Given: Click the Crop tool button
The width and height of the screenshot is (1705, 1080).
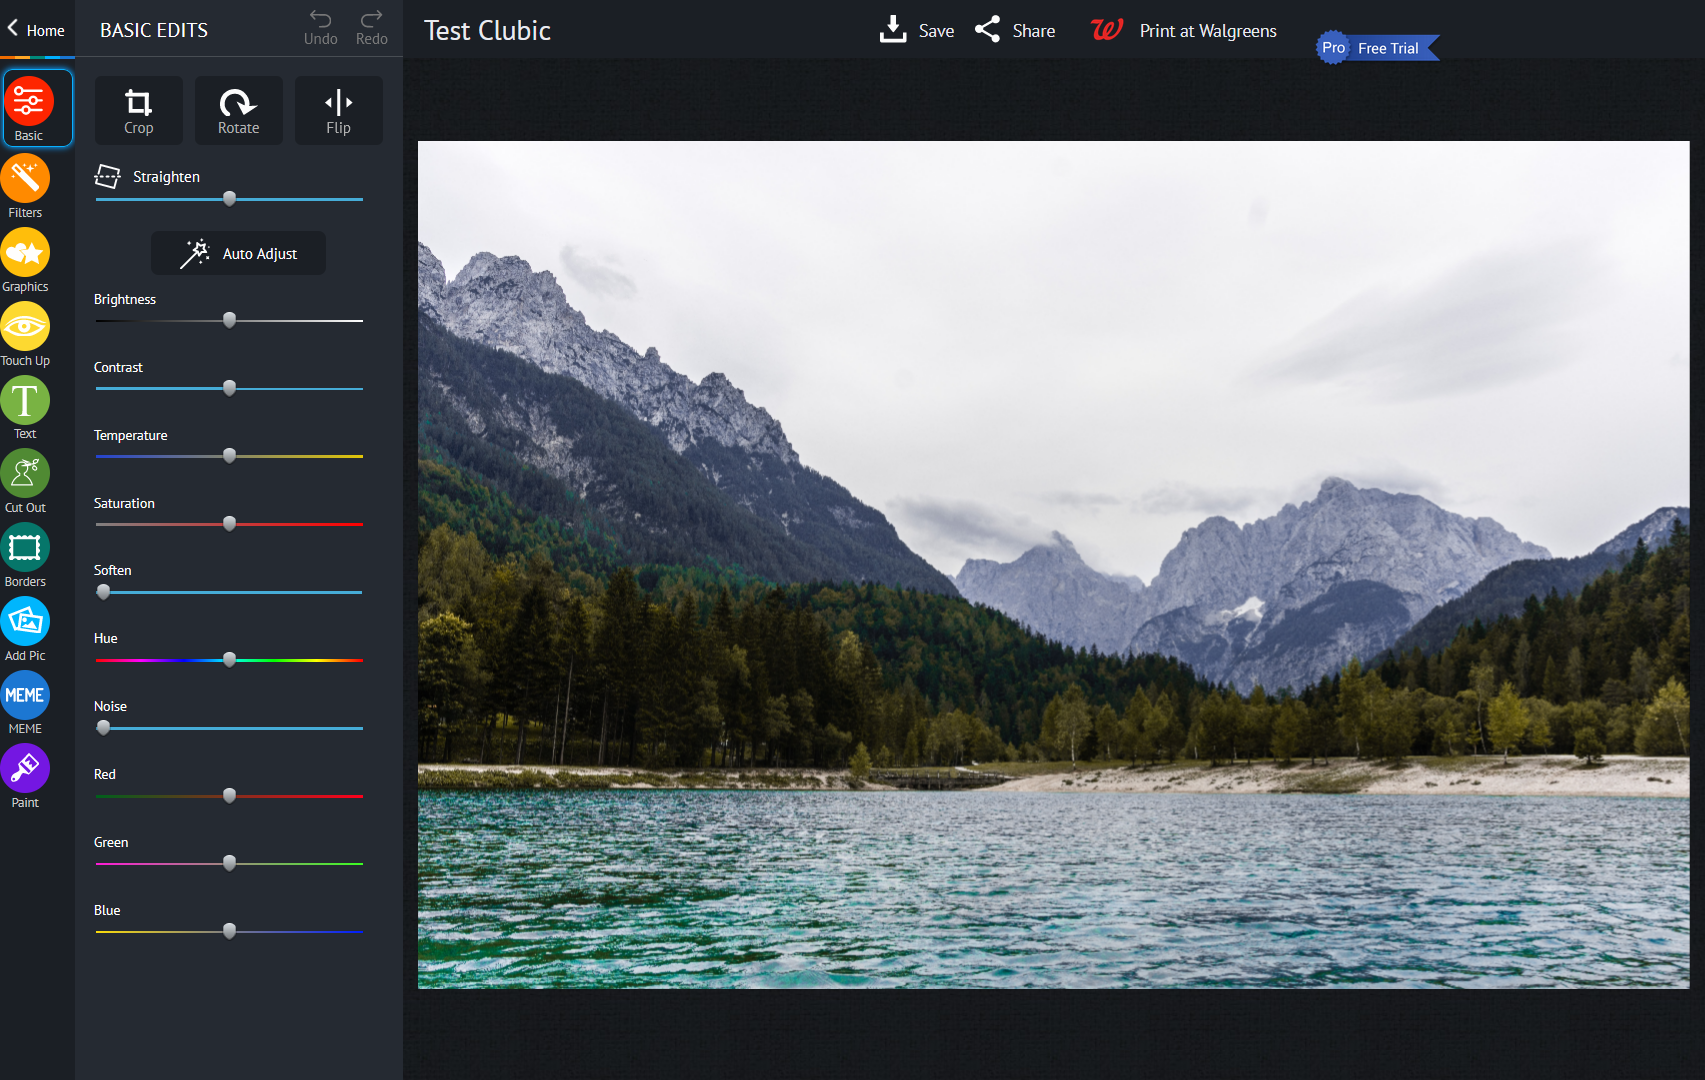Looking at the screenshot, I should pos(139,111).
